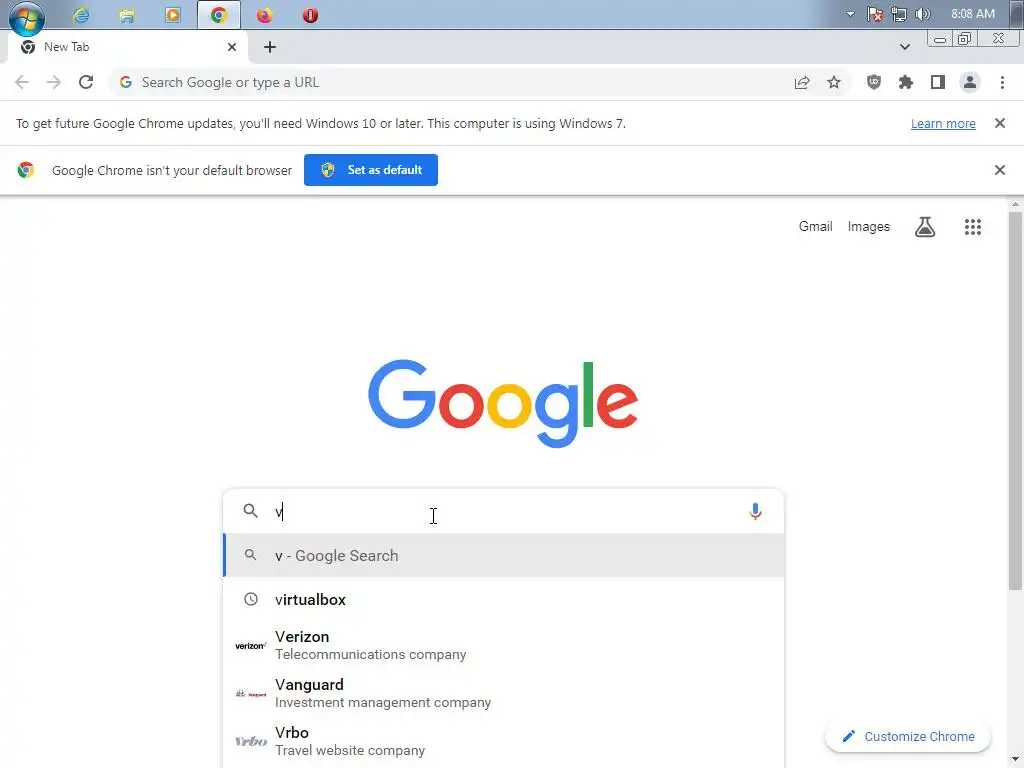The image size is (1024, 768).
Task: Show hidden system tray icons
Action: pos(850,14)
